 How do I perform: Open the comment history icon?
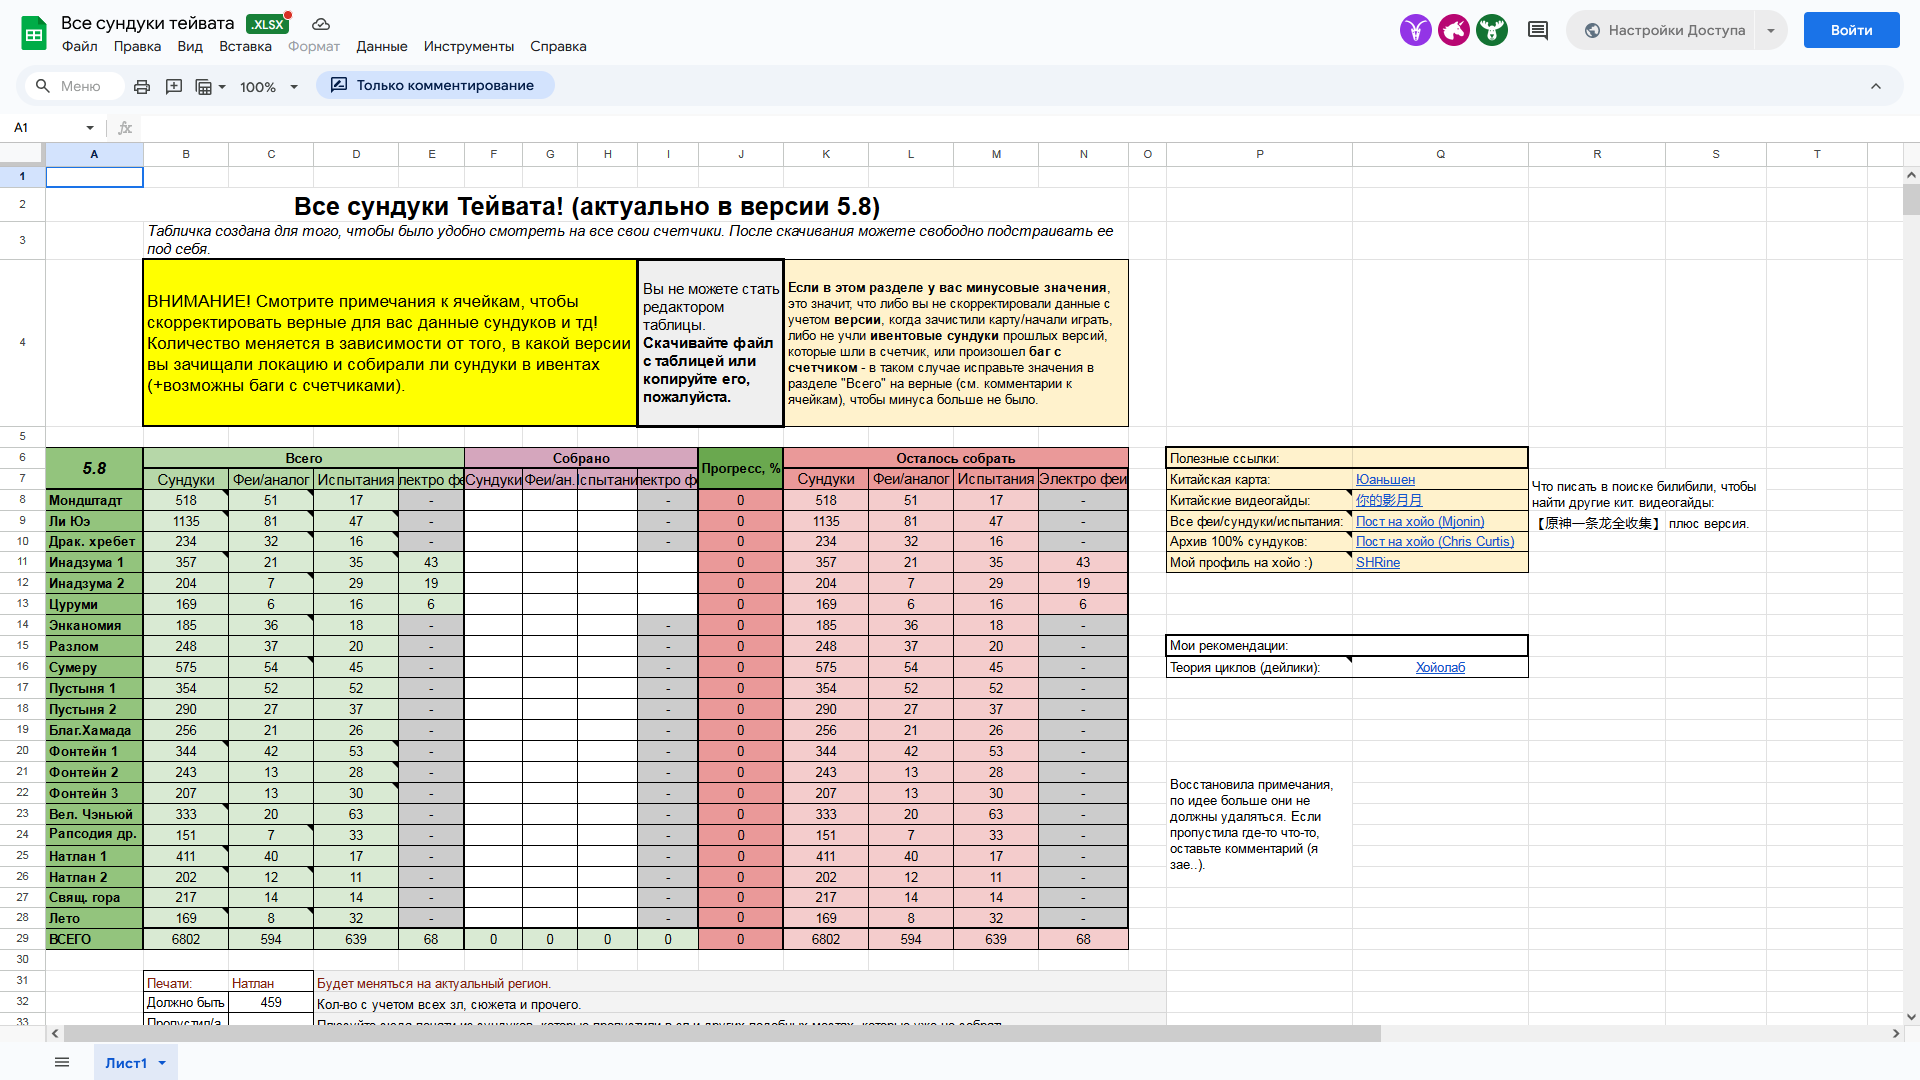(1538, 31)
